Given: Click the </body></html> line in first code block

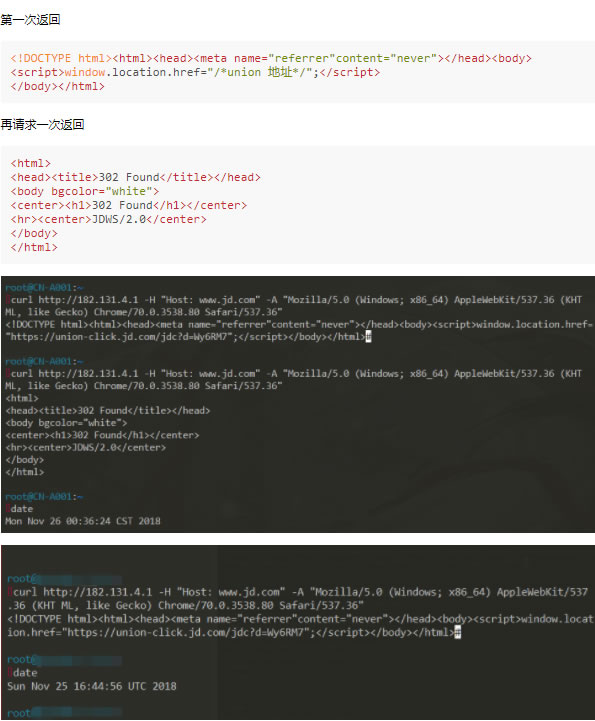Looking at the screenshot, I should [57, 86].
